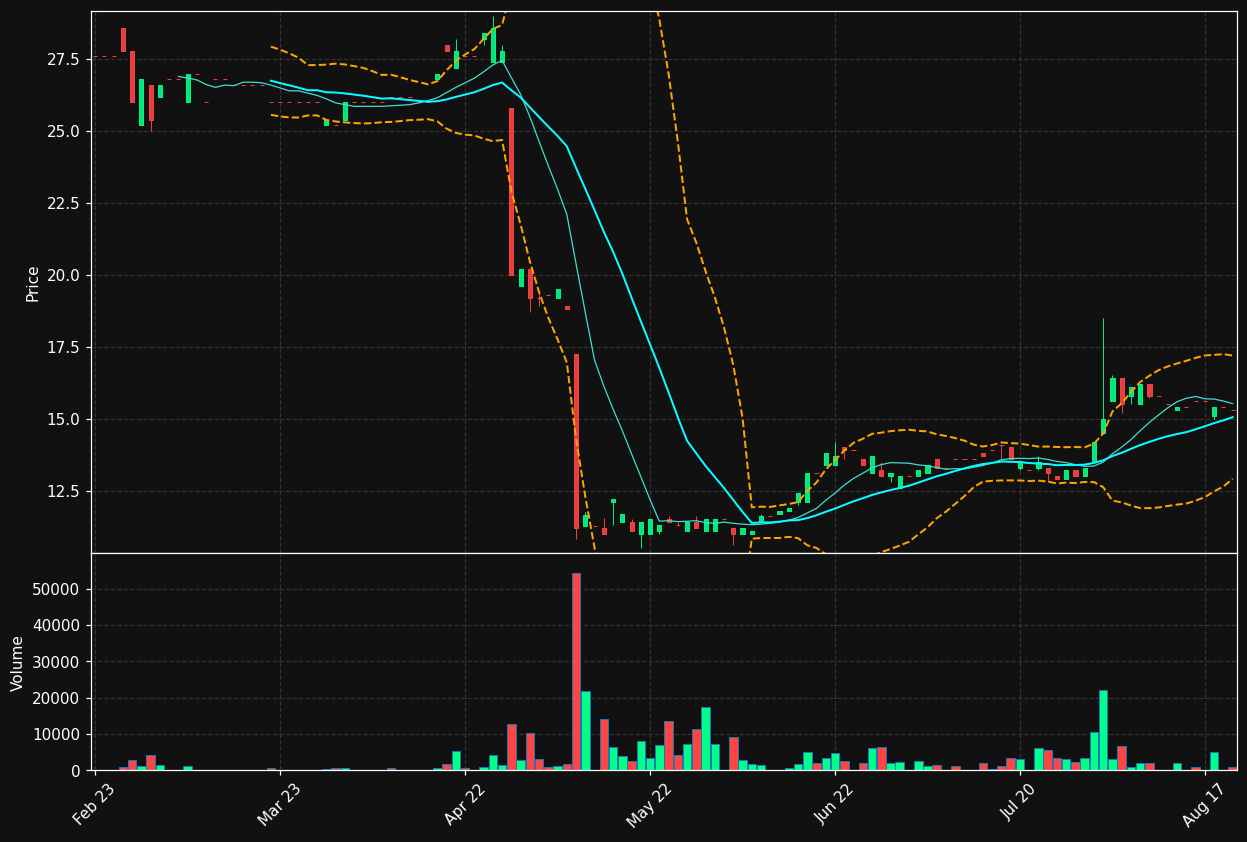Click the Aug 17 date label
The image size is (1247, 842).
1205,805
